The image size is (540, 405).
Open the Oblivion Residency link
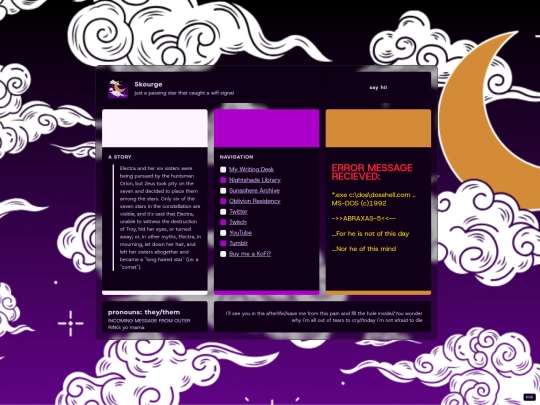click(x=255, y=201)
